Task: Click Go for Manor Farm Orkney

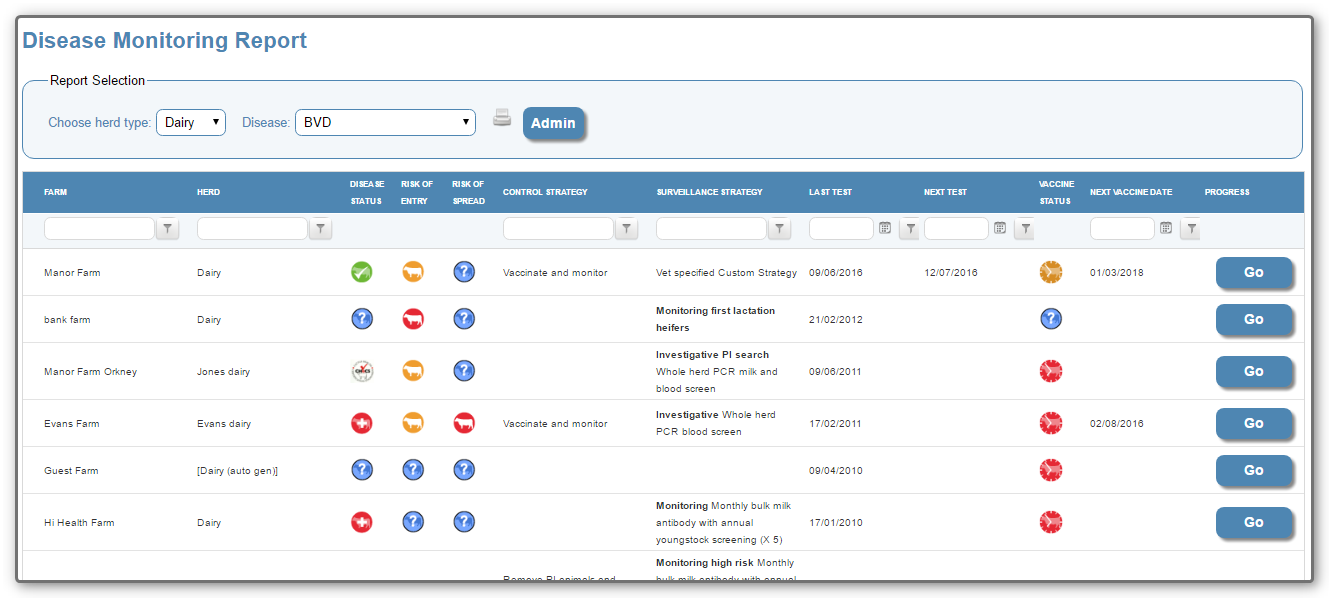Action: 1254,371
